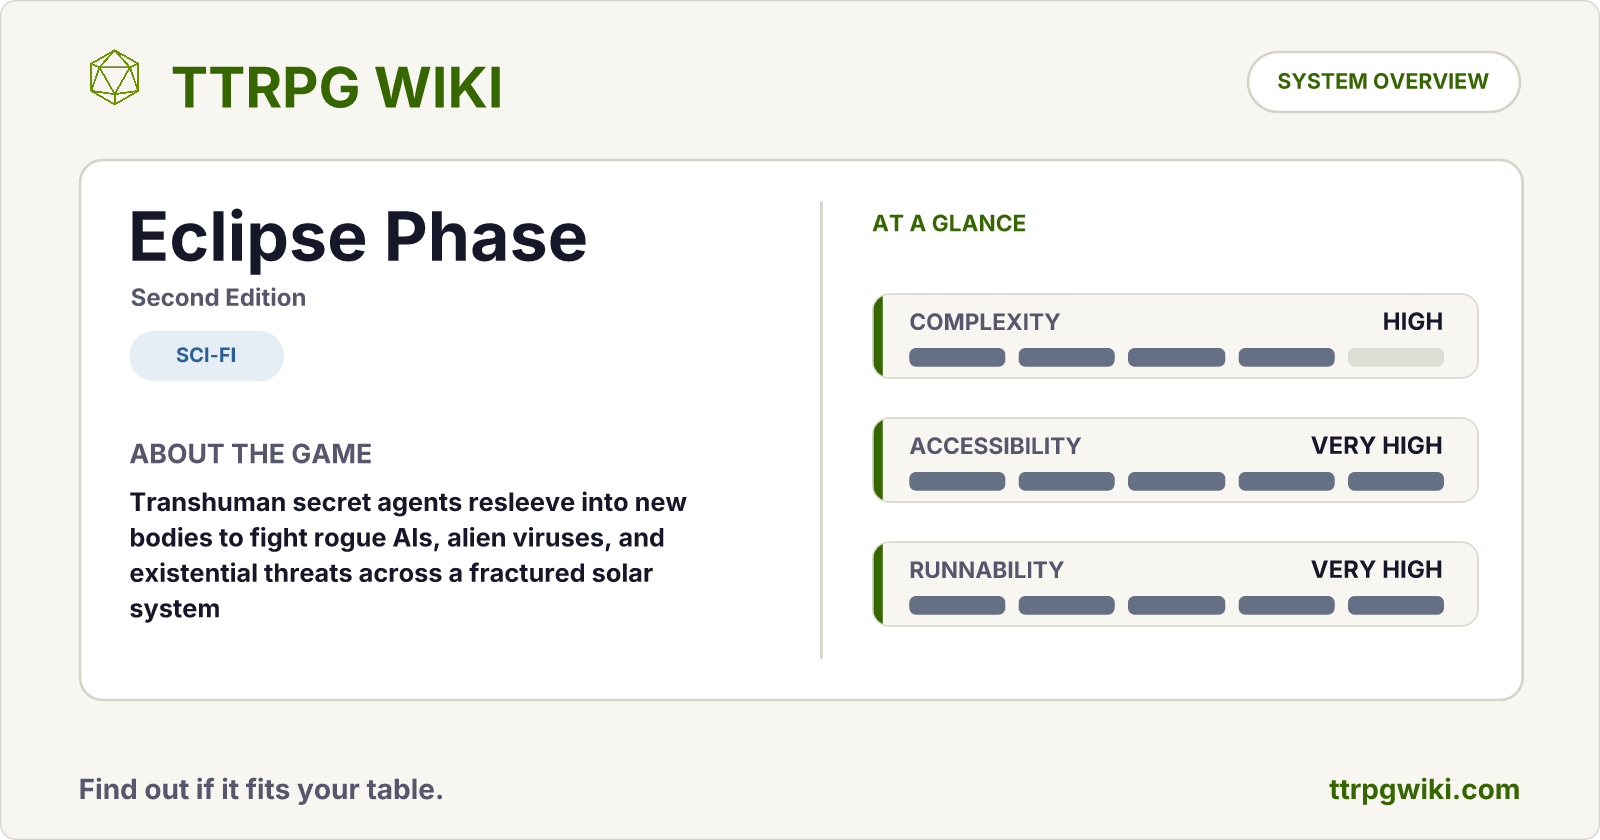Click the third Runnability bar segment

click(1176, 605)
